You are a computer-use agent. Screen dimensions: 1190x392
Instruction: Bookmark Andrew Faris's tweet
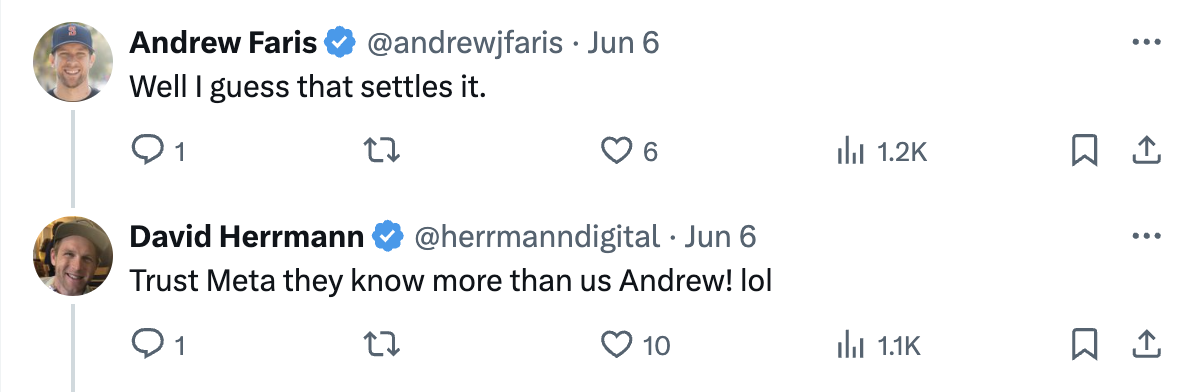pos(1085,152)
